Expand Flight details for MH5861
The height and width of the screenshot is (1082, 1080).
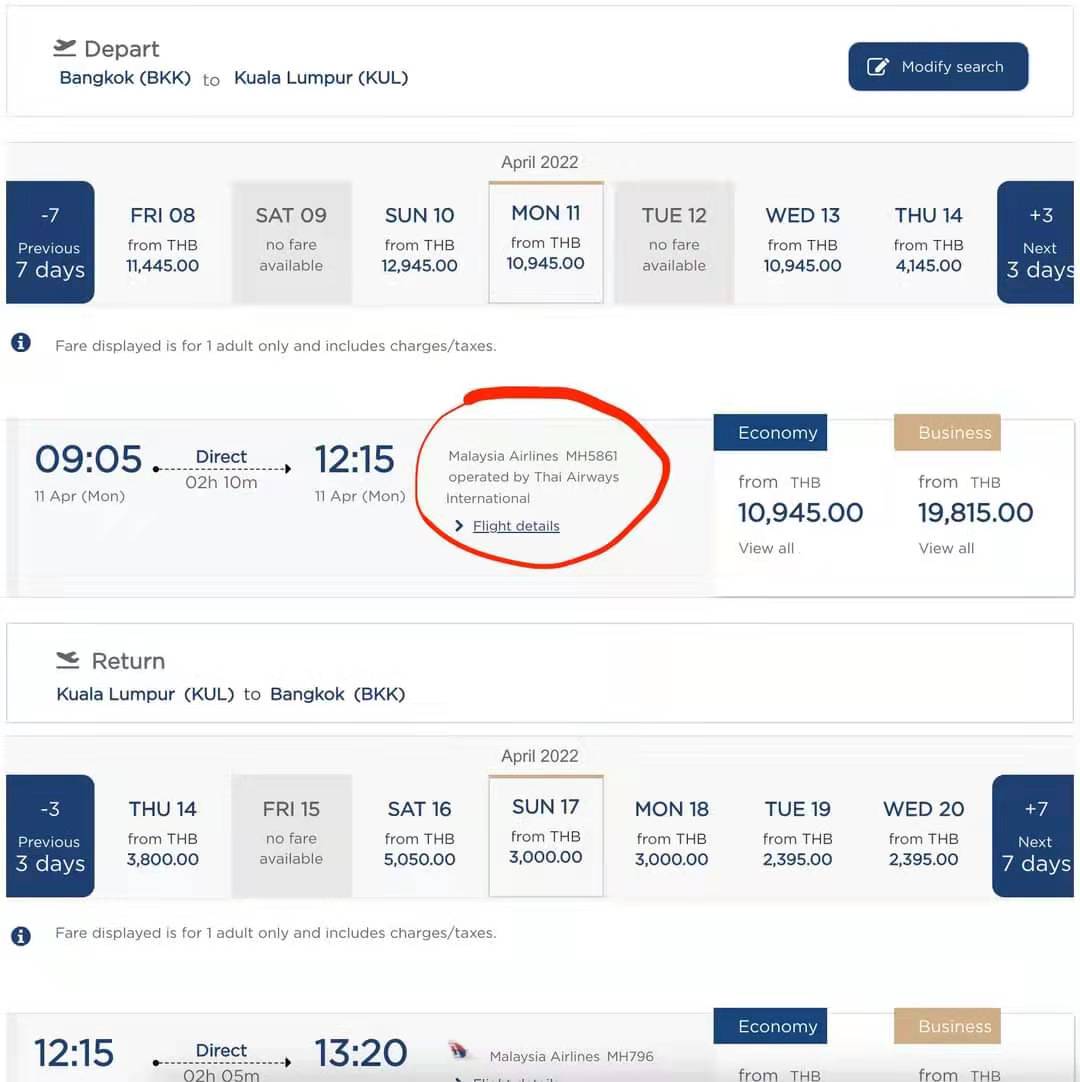click(x=515, y=526)
